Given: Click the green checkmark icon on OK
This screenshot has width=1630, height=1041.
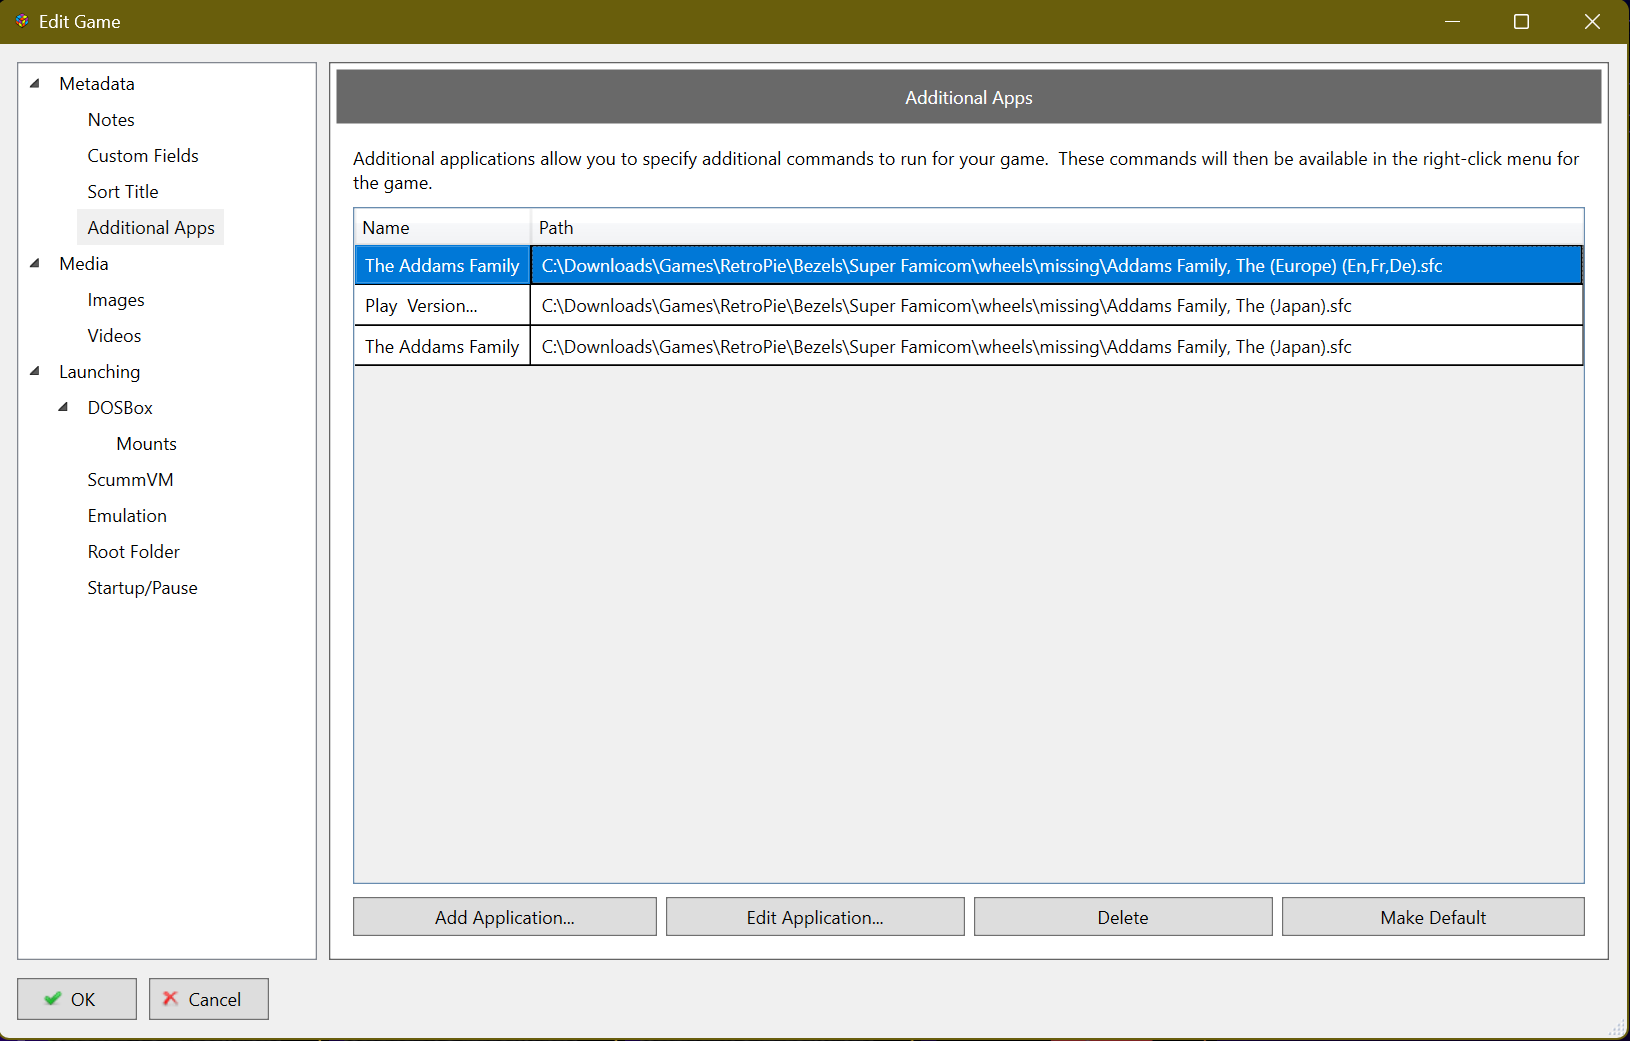Looking at the screenshot, I should (x=53, y=998).
